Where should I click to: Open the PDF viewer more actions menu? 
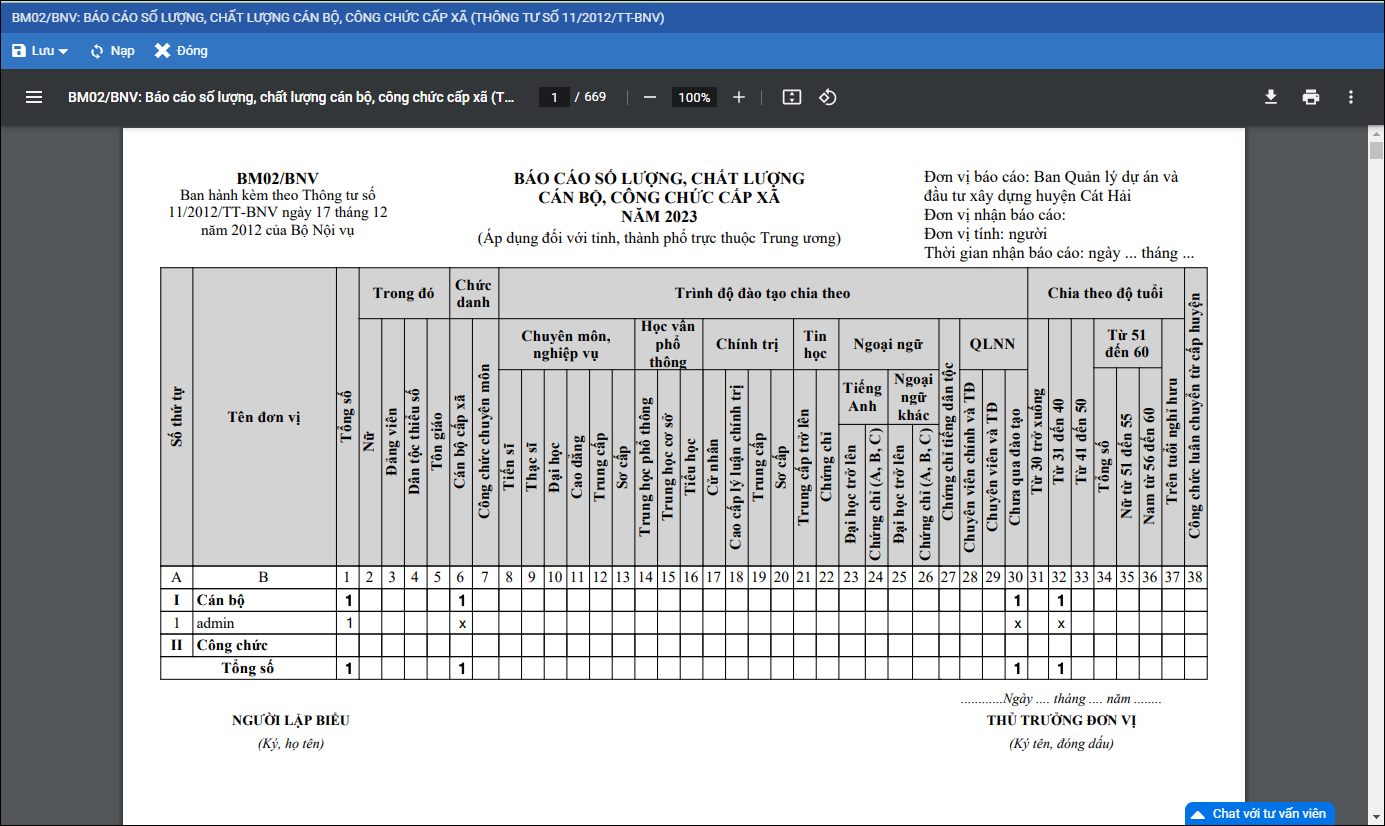click(x=1351, y=97)
